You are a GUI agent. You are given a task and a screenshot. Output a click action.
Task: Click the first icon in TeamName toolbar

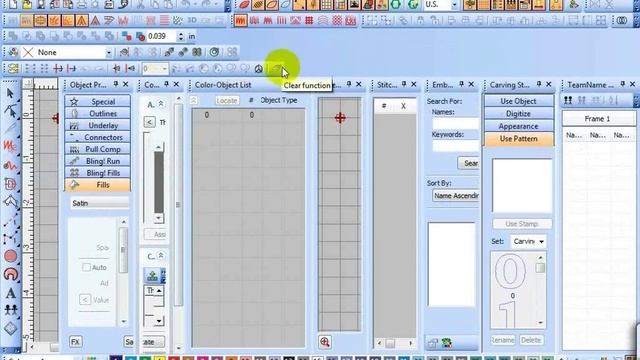(568, 100)
